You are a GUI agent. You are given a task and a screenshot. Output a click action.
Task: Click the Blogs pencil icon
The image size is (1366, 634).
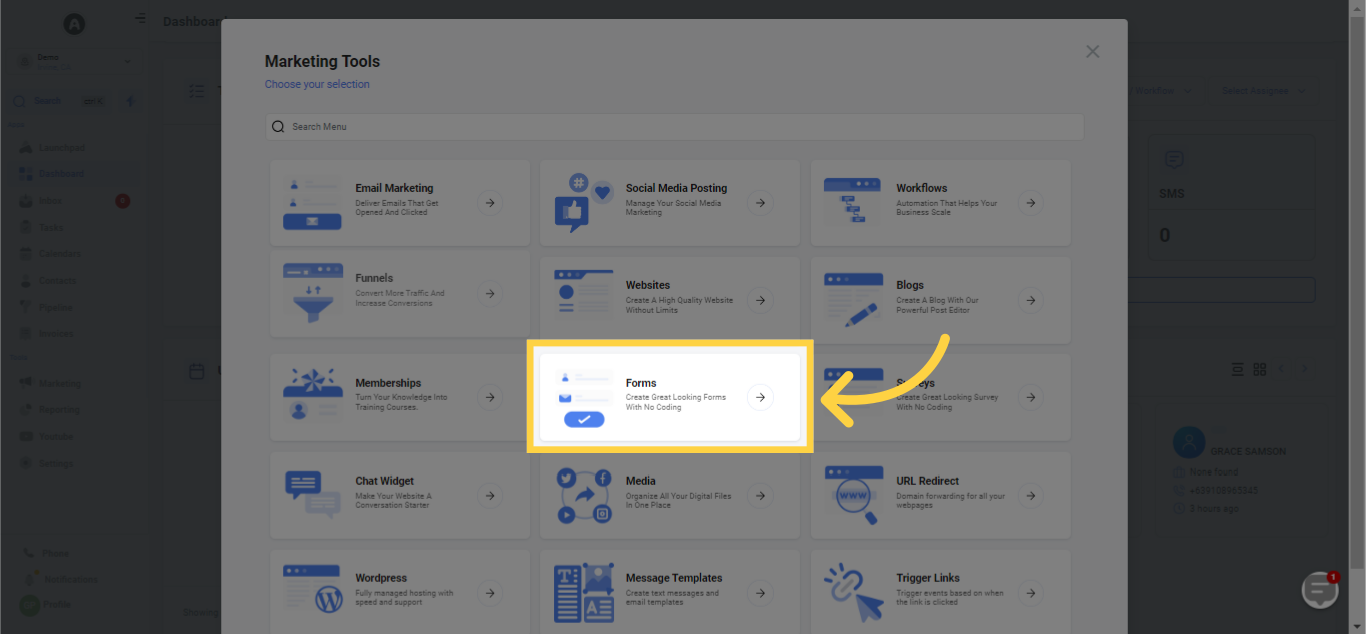pyautogui.click(x=853, y=300)
